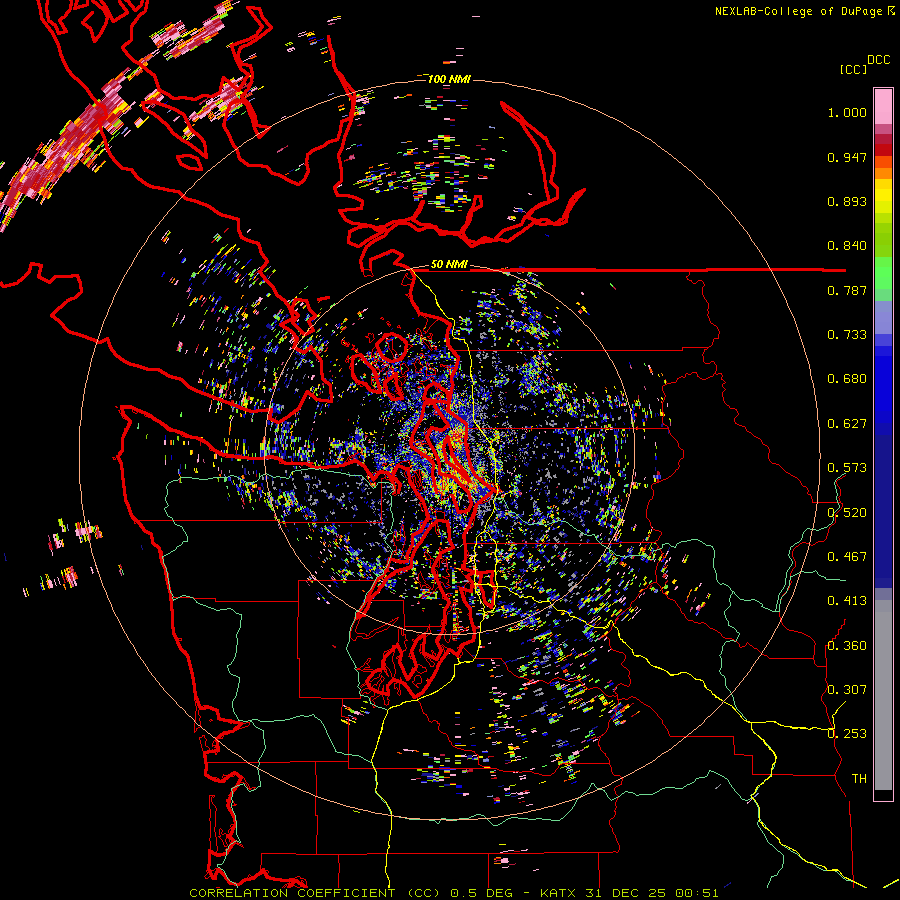Click the bright green segment of color bar

883,274
